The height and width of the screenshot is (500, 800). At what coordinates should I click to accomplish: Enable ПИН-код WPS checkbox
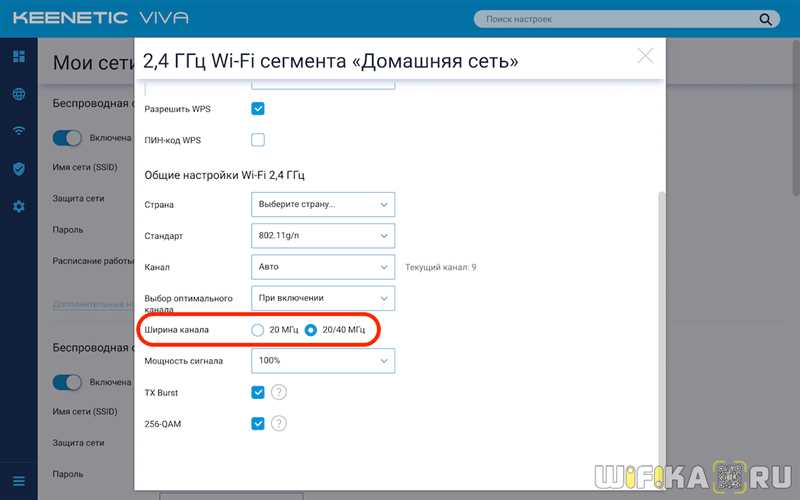(258, 140)
